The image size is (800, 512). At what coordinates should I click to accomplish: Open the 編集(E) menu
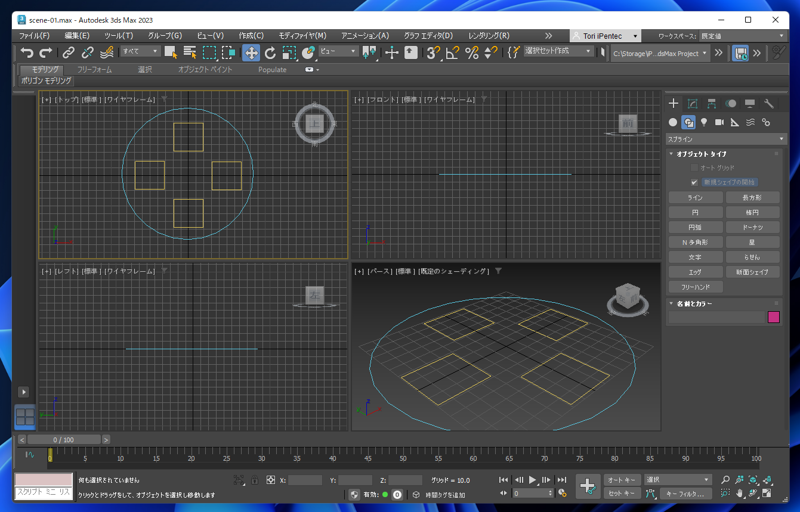[x=77, y=36]
